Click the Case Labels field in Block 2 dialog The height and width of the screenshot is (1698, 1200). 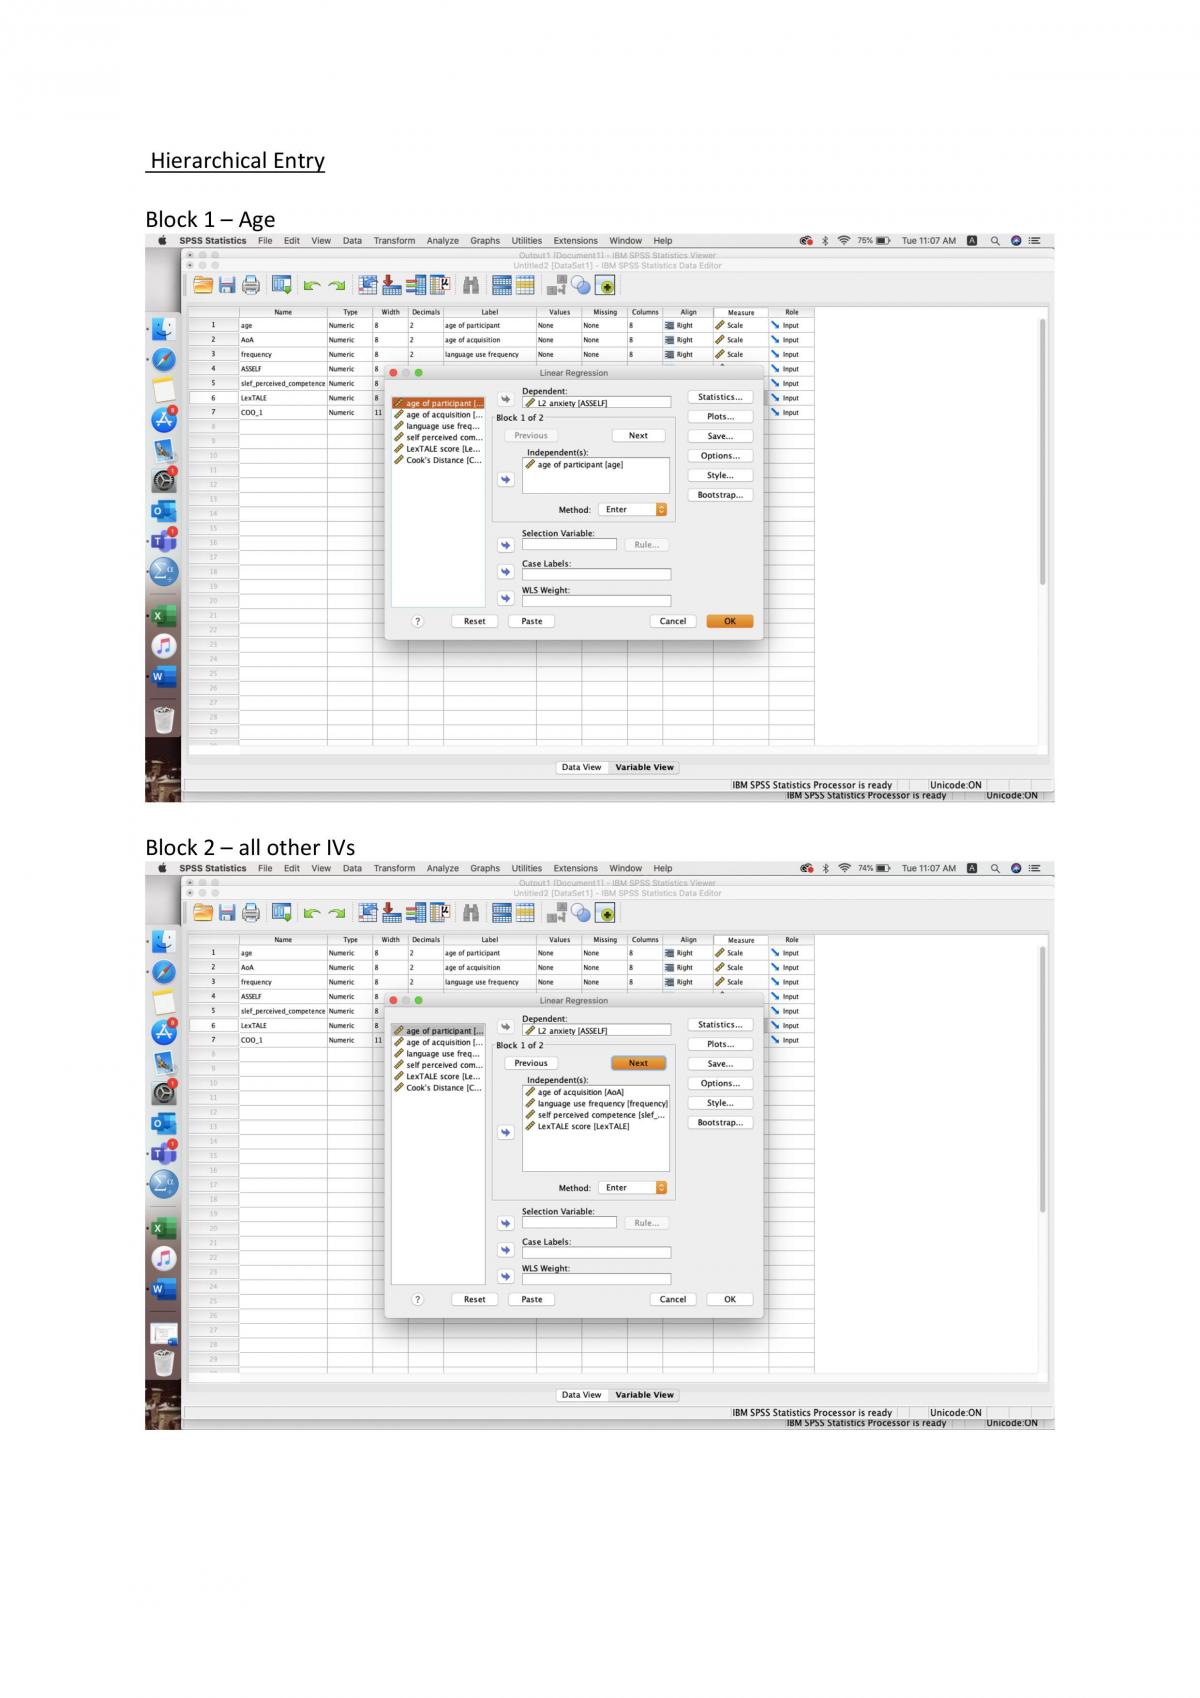596,1252
